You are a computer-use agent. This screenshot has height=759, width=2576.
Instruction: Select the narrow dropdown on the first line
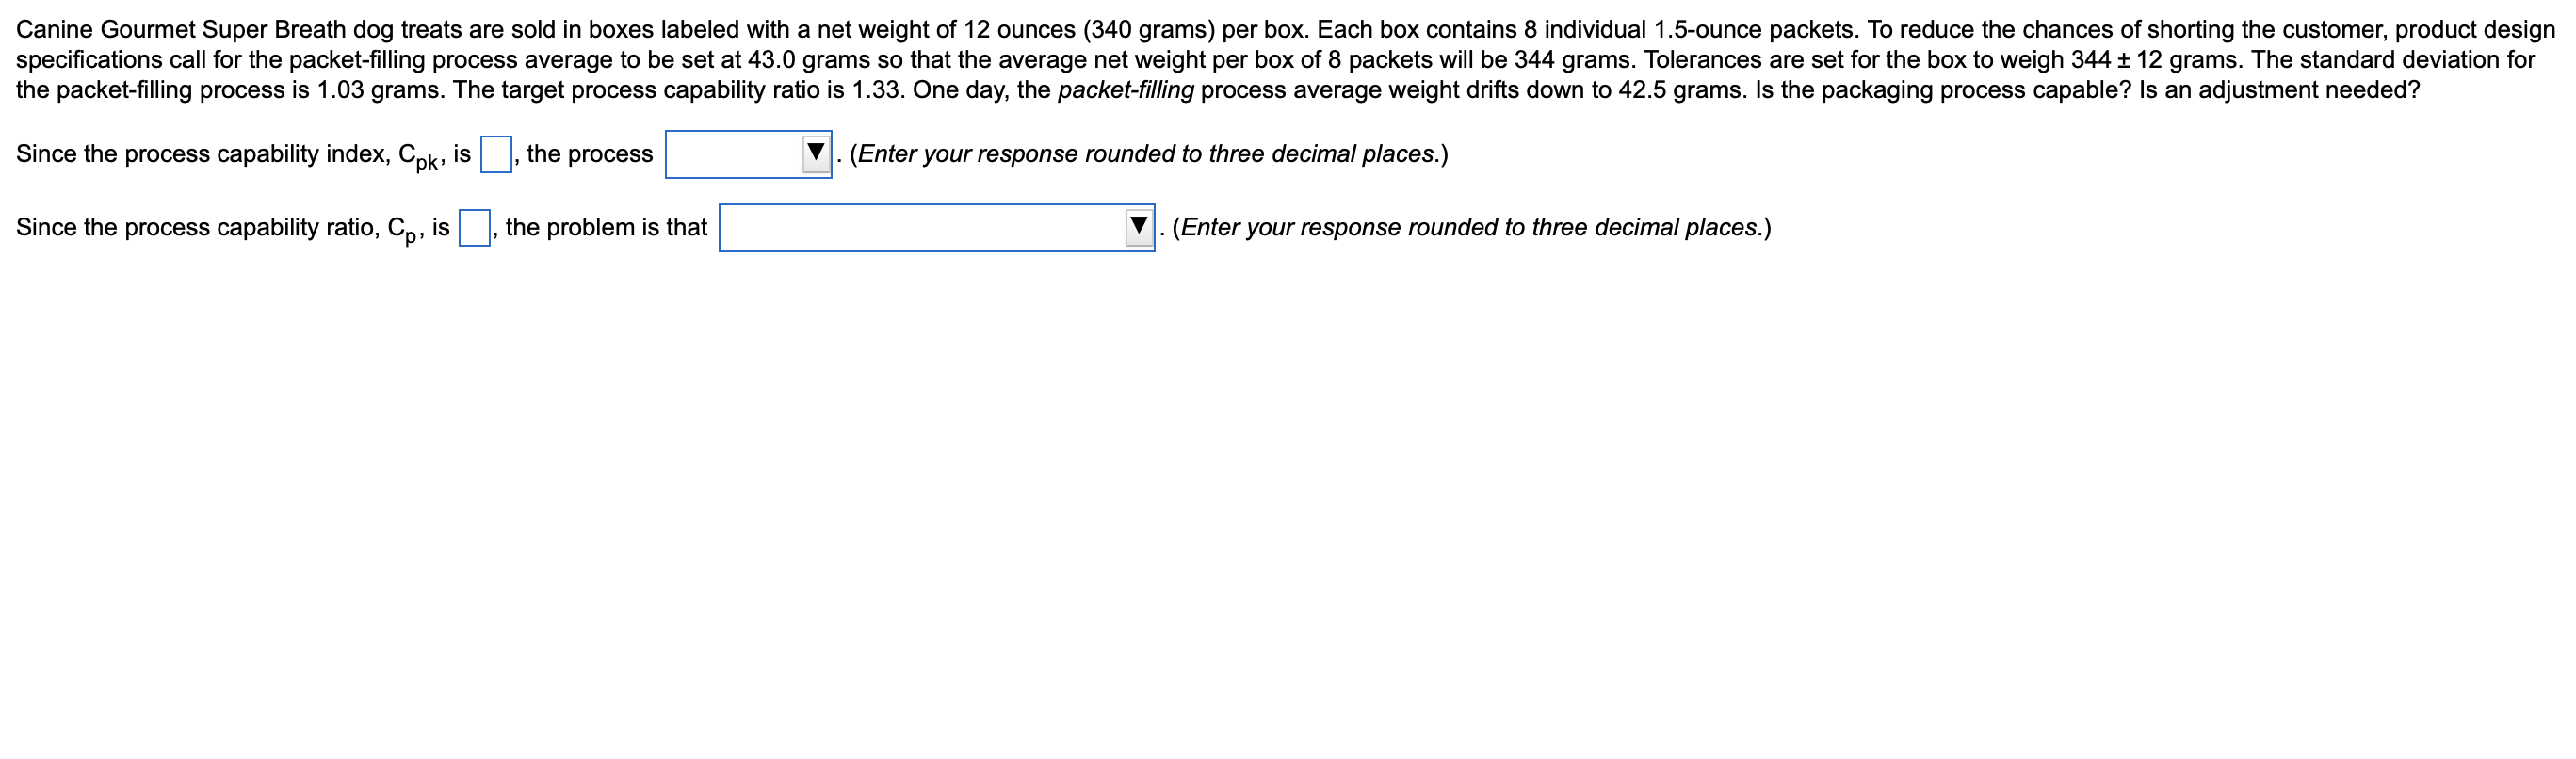748,155
